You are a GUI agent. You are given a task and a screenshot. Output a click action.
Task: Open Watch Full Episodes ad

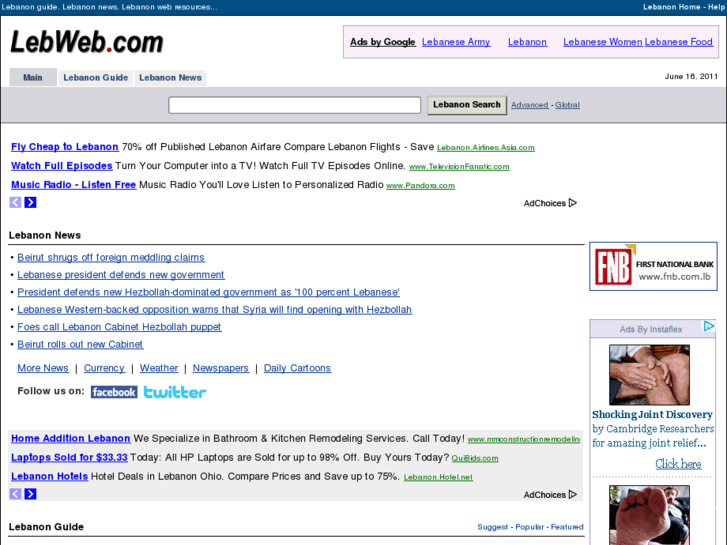[x=62, y=166]
